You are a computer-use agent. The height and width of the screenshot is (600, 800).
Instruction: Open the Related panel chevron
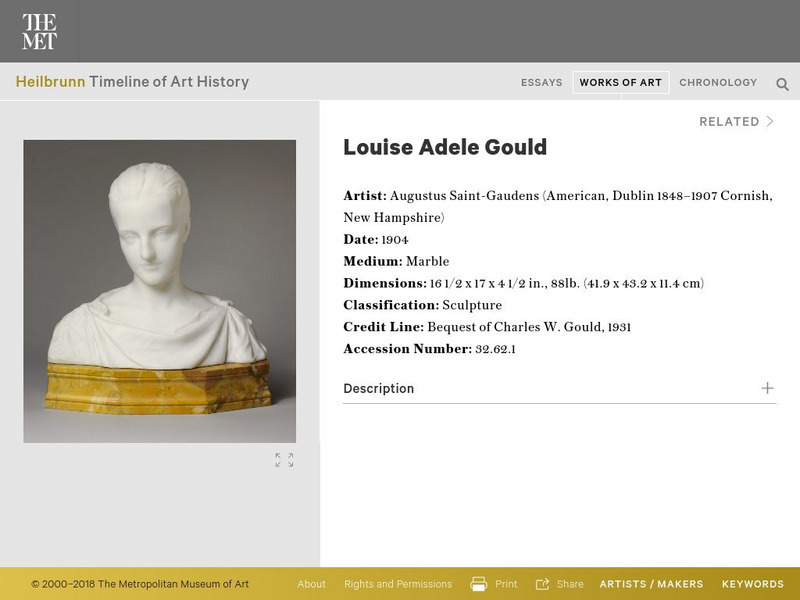[770, 121]
